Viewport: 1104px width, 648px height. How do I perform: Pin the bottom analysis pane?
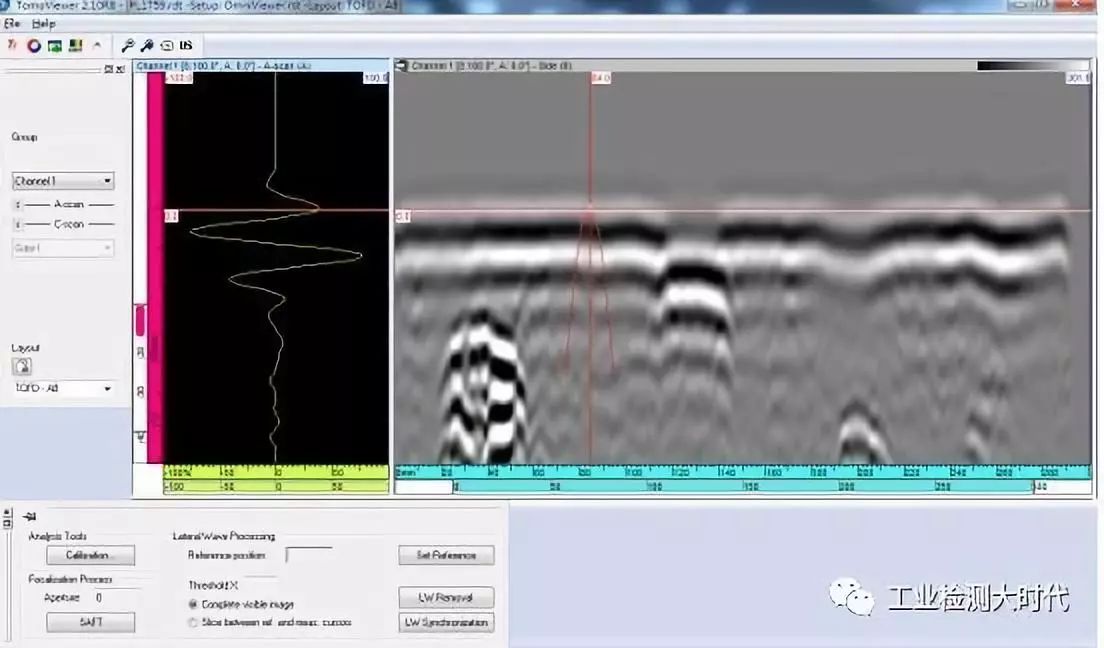pos(30,516)
